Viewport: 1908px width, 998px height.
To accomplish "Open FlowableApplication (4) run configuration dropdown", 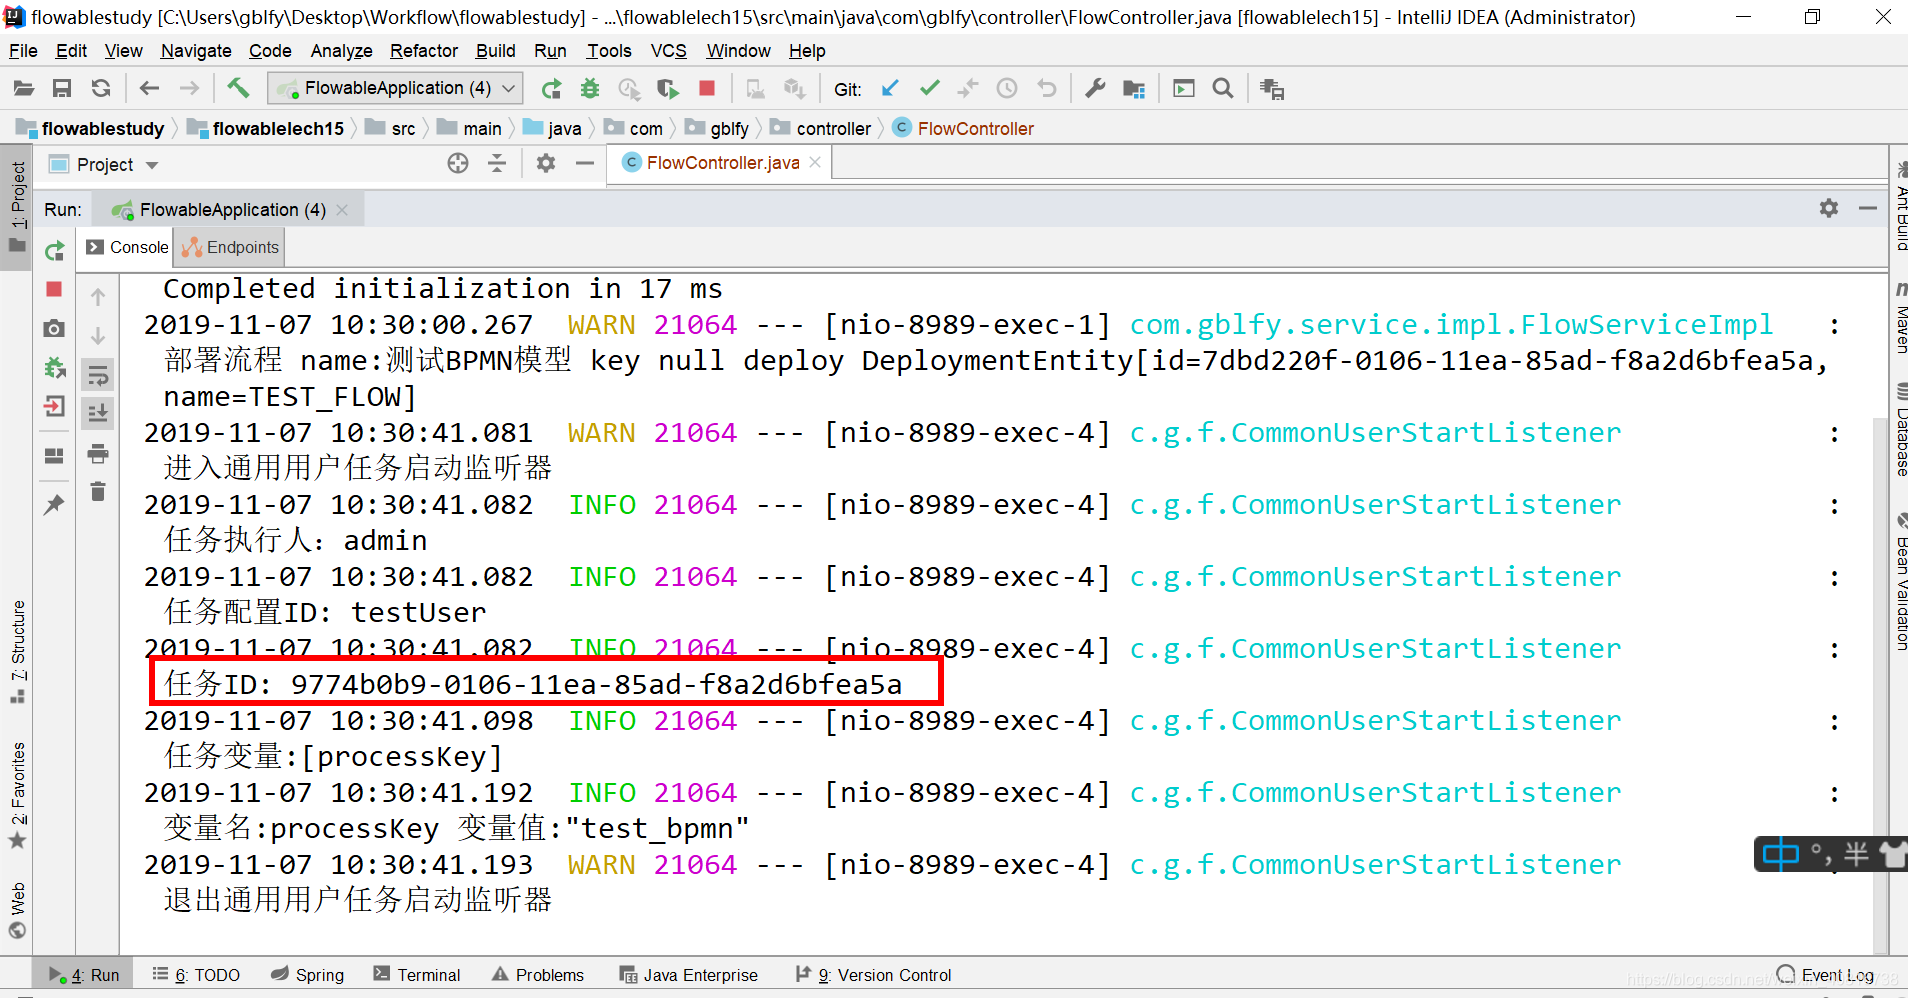I will 395,88.
